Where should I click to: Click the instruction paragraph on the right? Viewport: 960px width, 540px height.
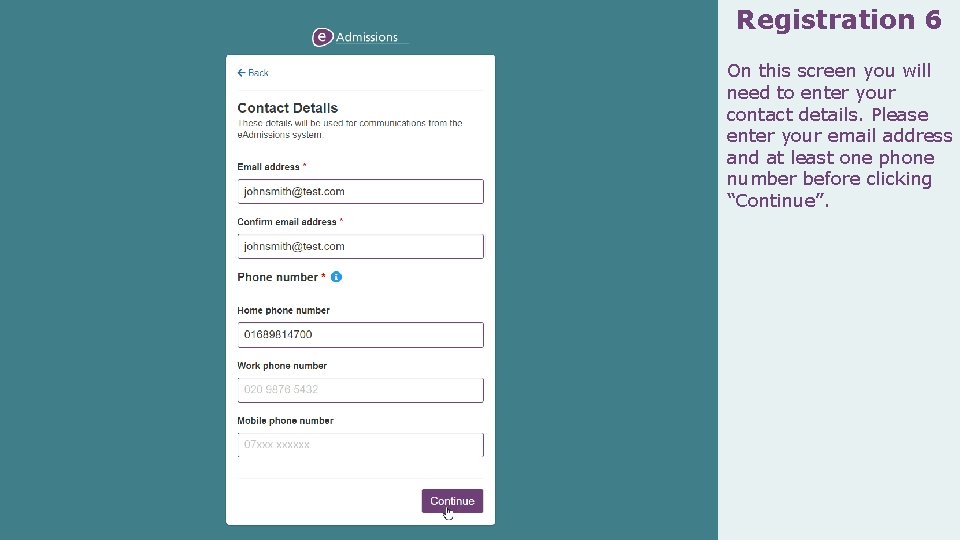(x=838, y=136)
